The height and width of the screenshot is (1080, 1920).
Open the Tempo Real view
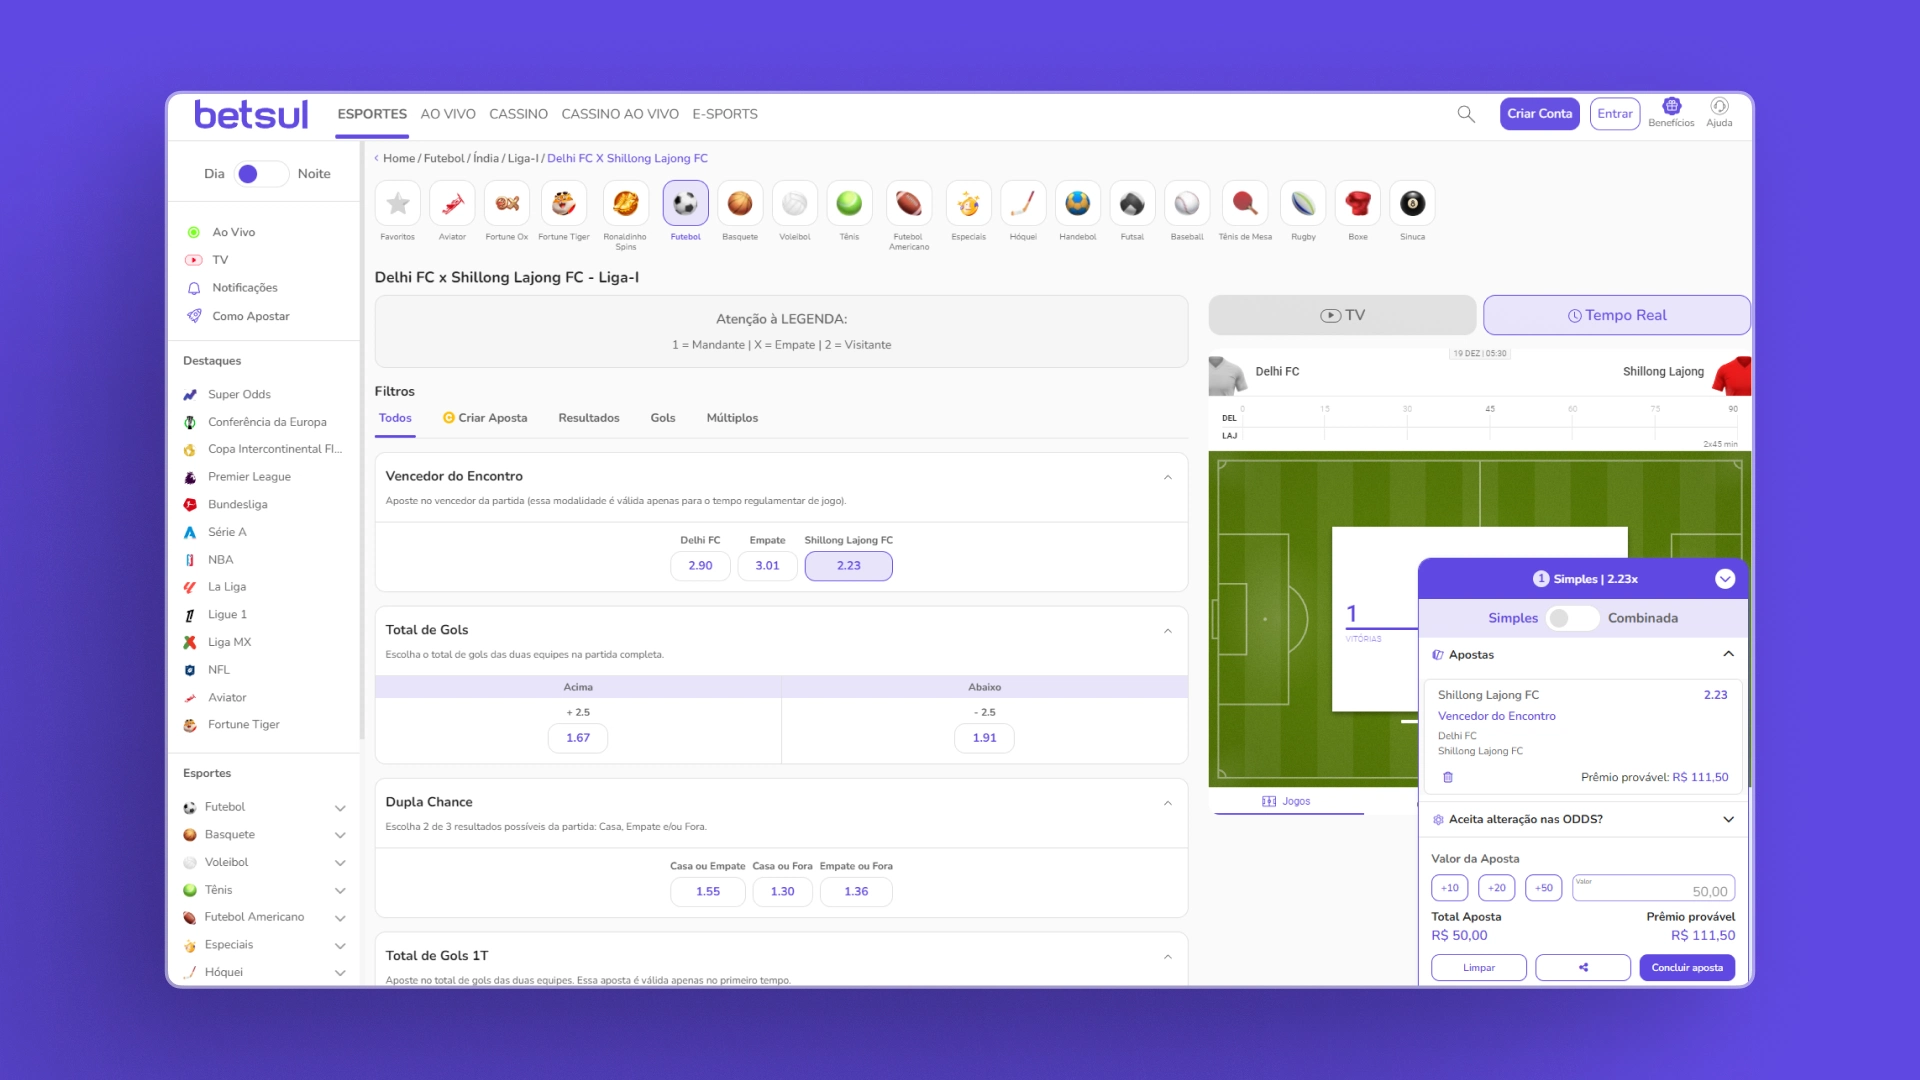coord(1616,315)
